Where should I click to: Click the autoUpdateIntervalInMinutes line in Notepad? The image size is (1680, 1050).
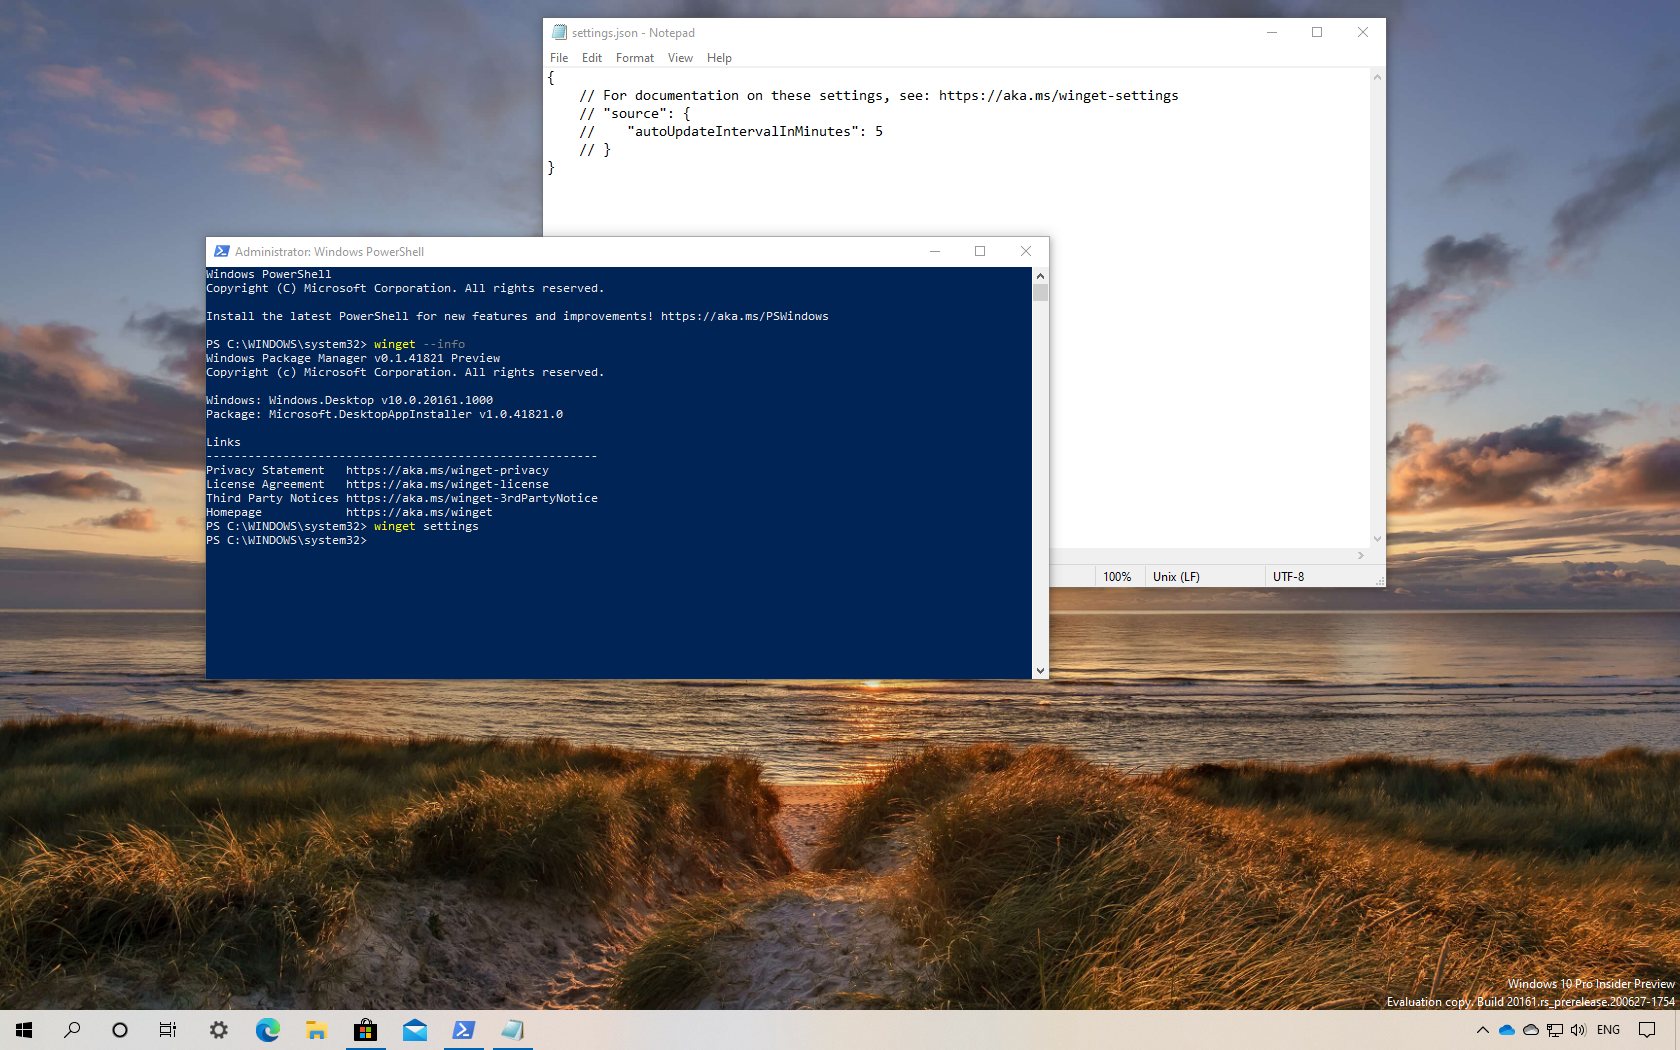731,131
